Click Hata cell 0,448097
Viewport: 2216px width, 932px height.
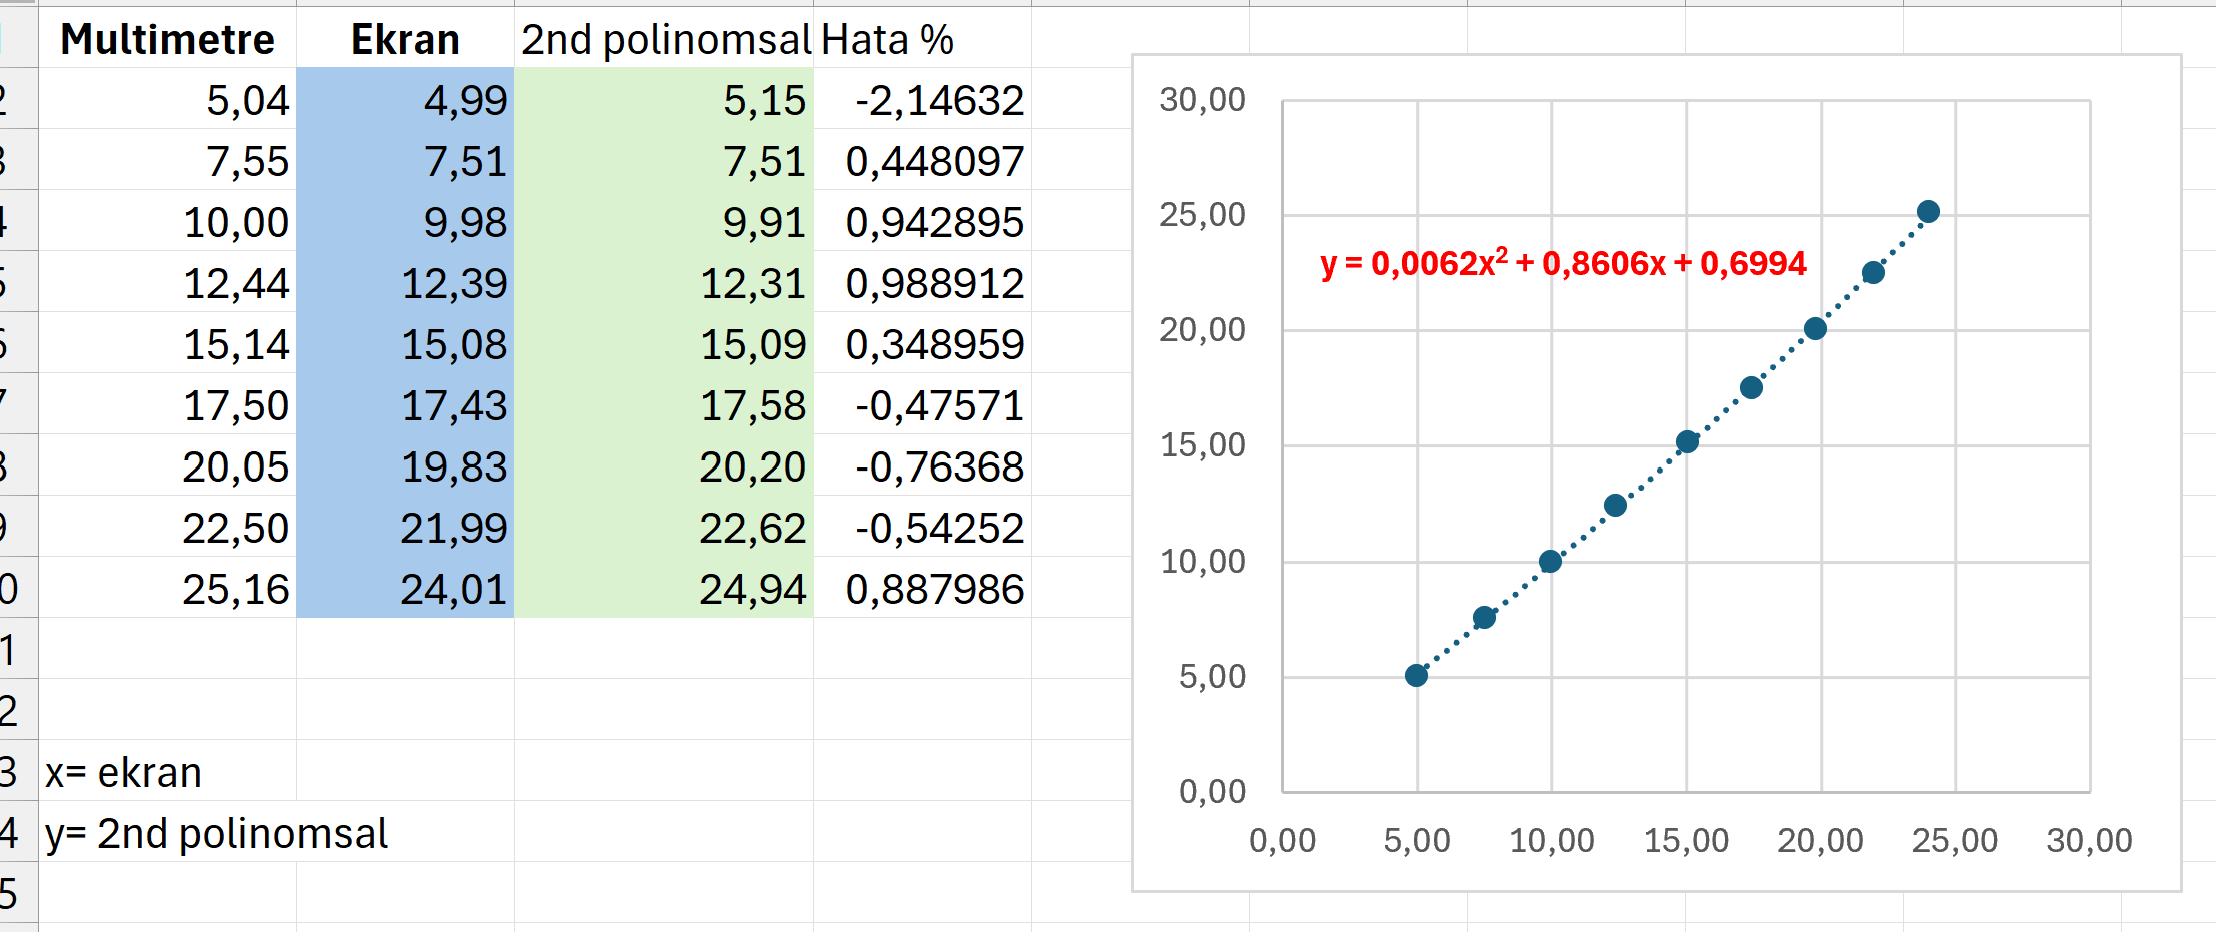pos(922,160)
